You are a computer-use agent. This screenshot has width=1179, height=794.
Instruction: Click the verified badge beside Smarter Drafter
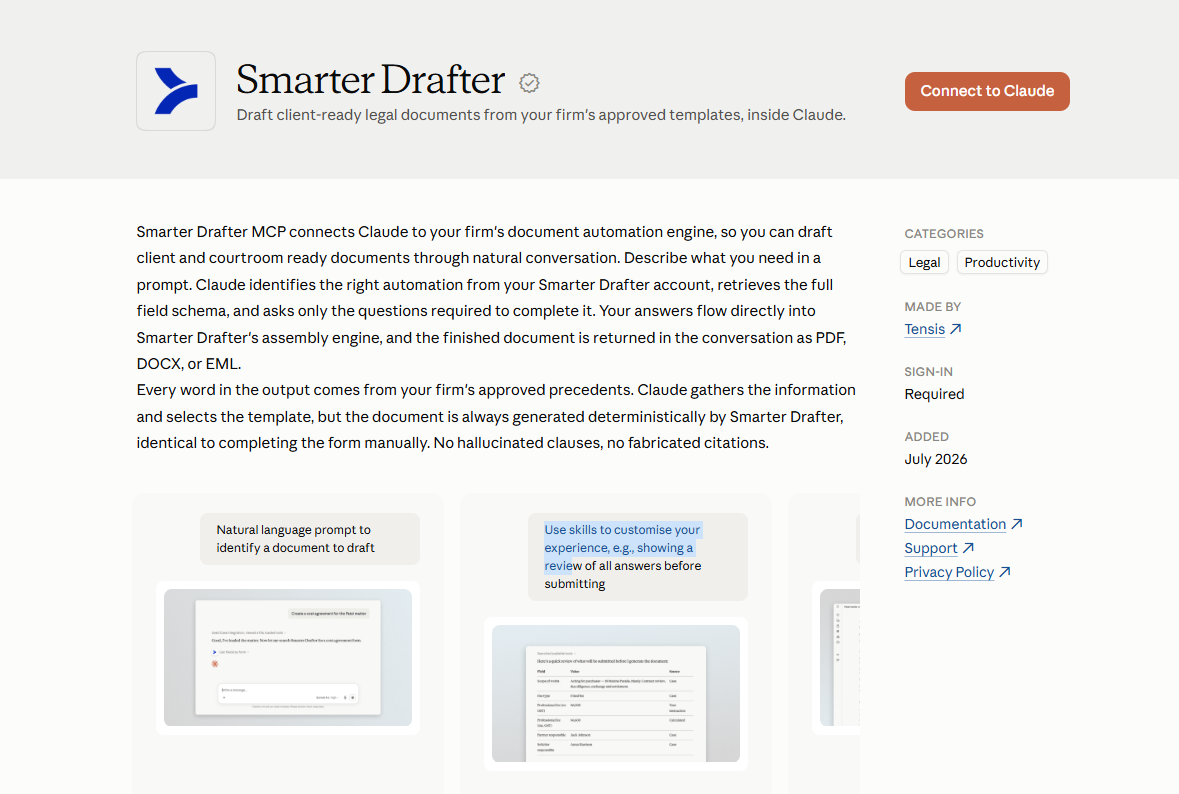[529, 83]
